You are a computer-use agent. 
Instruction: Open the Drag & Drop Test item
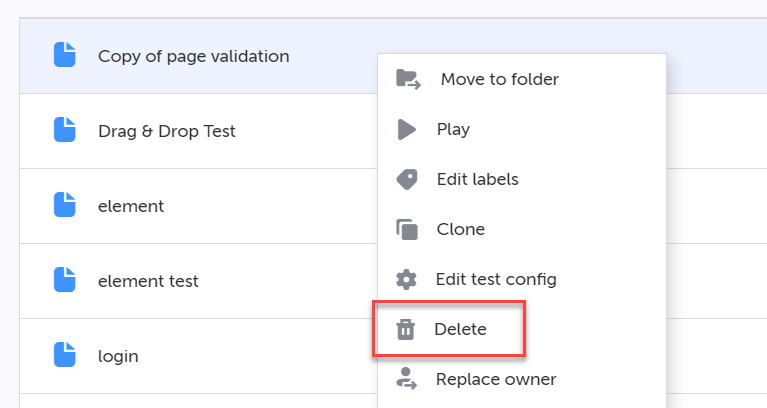167,131
